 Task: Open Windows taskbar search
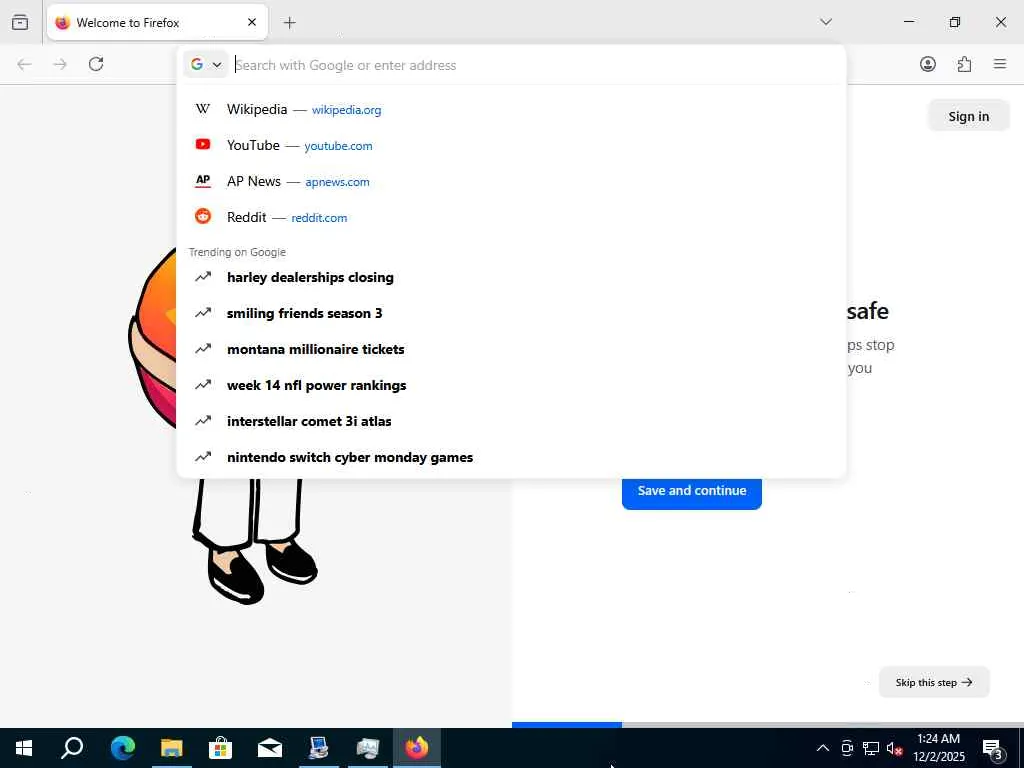[72, 748]
